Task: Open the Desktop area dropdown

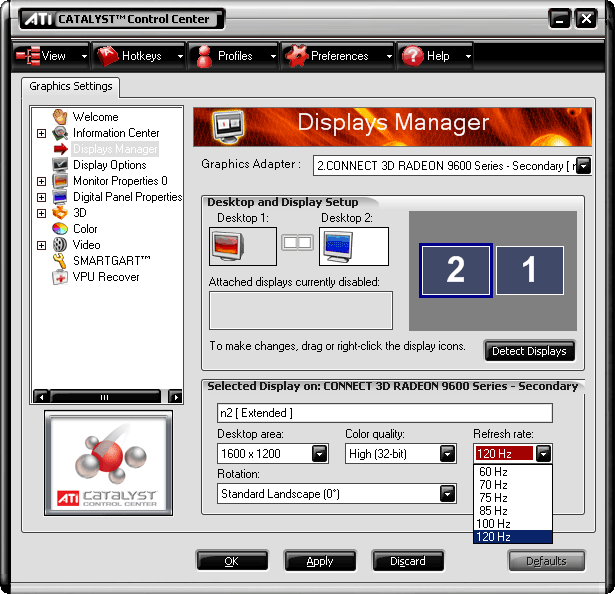Action: pos(320,454)
